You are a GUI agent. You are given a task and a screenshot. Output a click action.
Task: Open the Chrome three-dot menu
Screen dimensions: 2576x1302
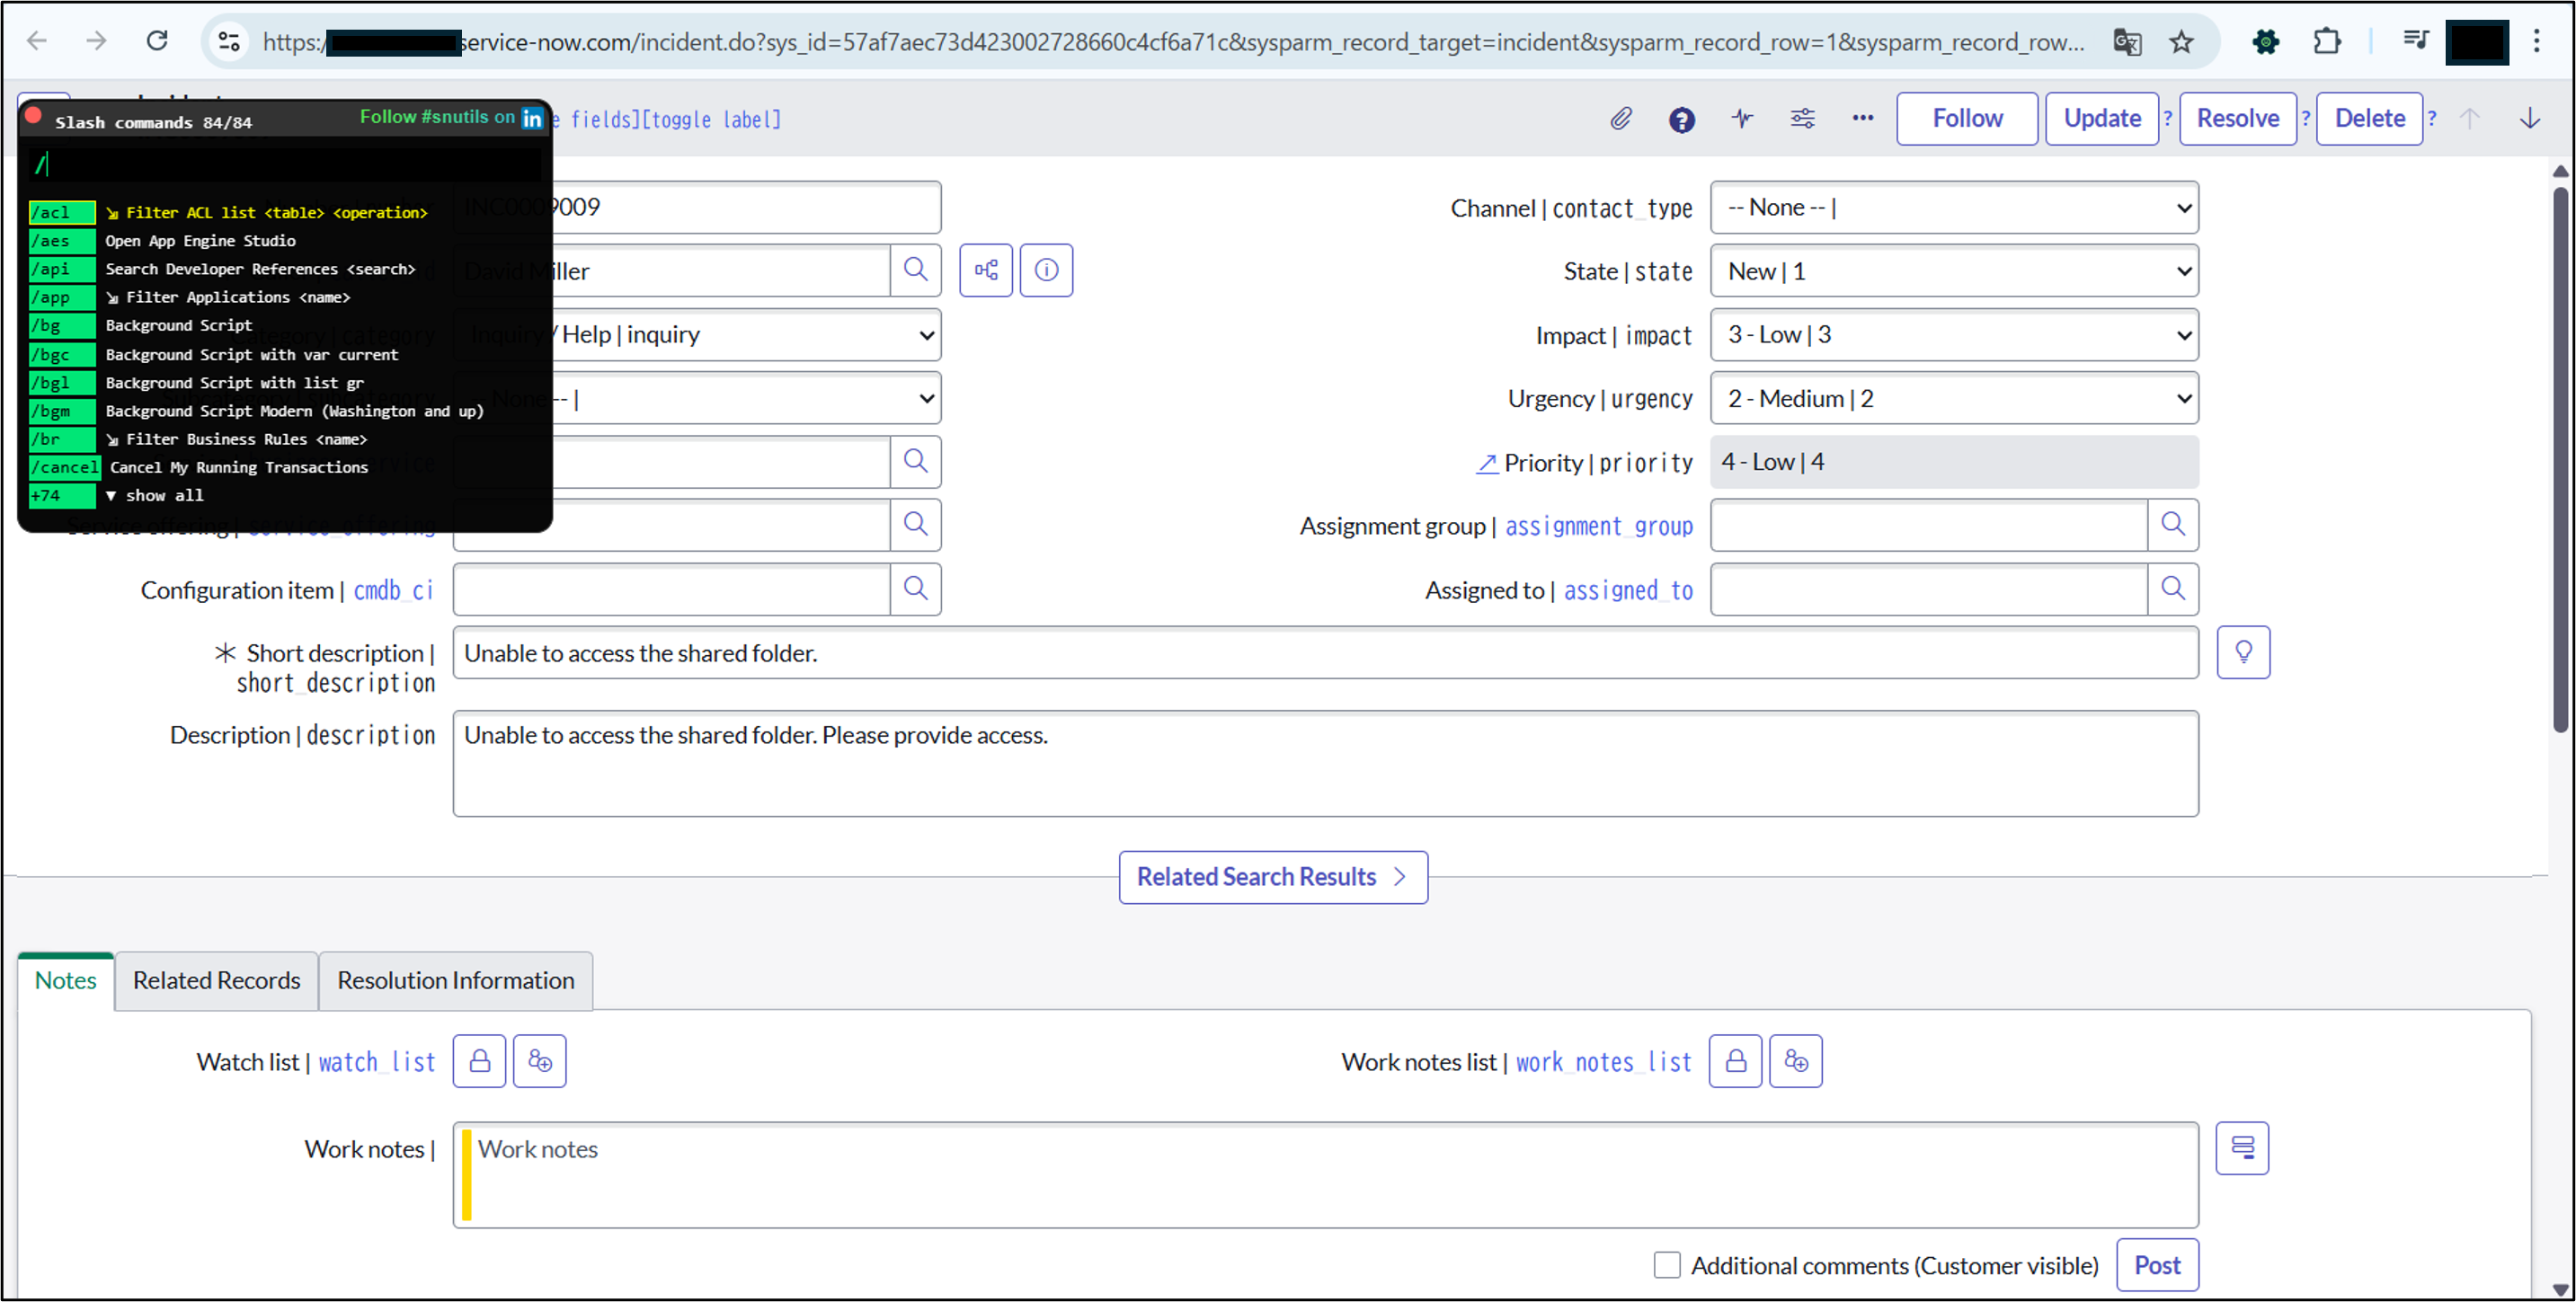(x=2536, y=41)
